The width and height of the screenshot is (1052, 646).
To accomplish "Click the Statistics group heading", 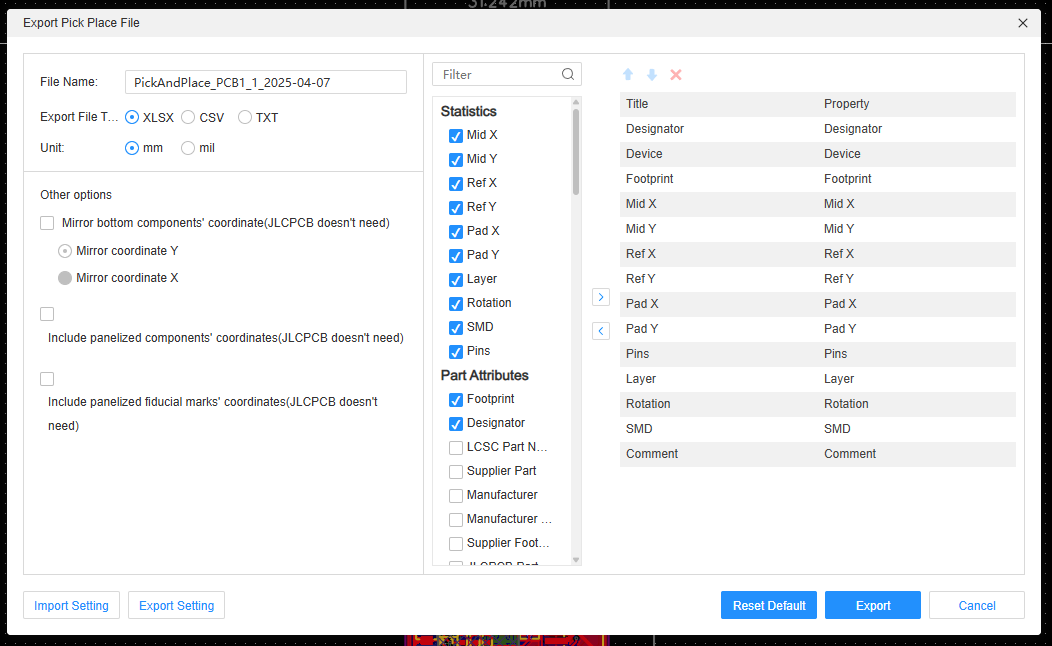I will [468, 111].
